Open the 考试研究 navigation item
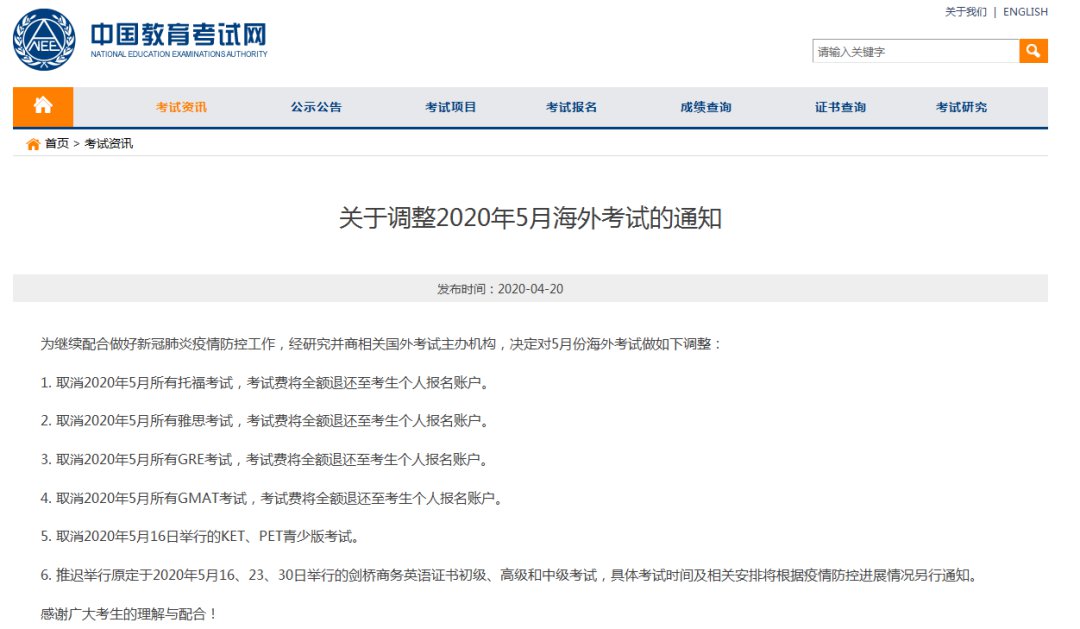 [961, 107]
